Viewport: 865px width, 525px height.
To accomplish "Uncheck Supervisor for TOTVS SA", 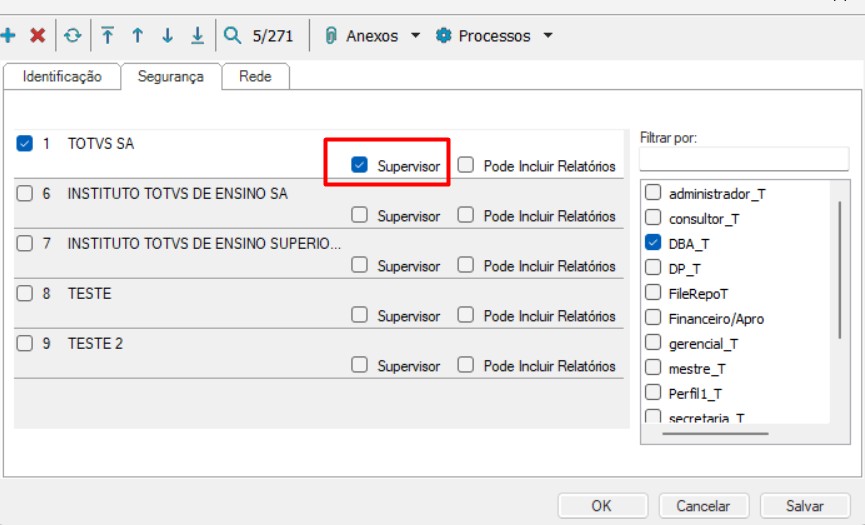I will pyautogui.click(x=359, y=164).
